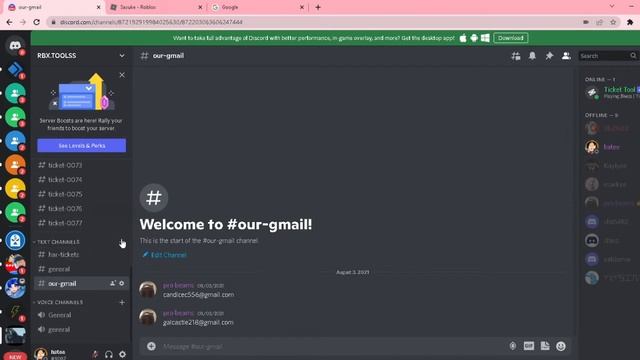The image size is (640, 360).
Task: Open the blue person server icon
Action: pos(15,141)
